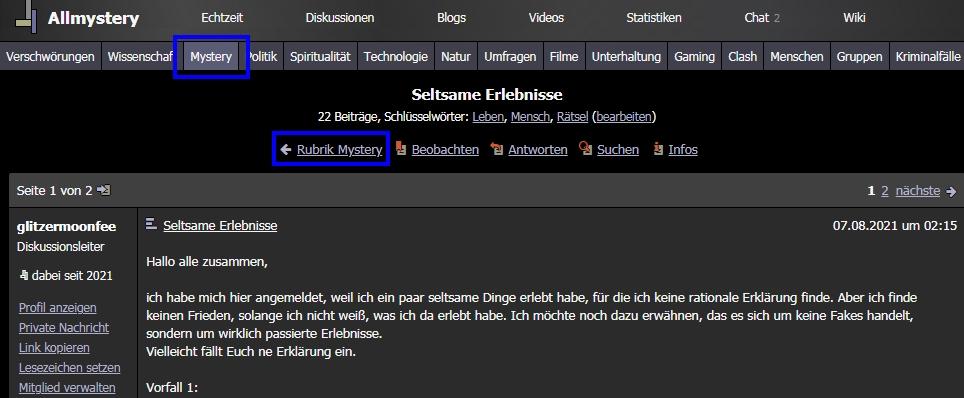Click the Rätsel keyword link

572,116
